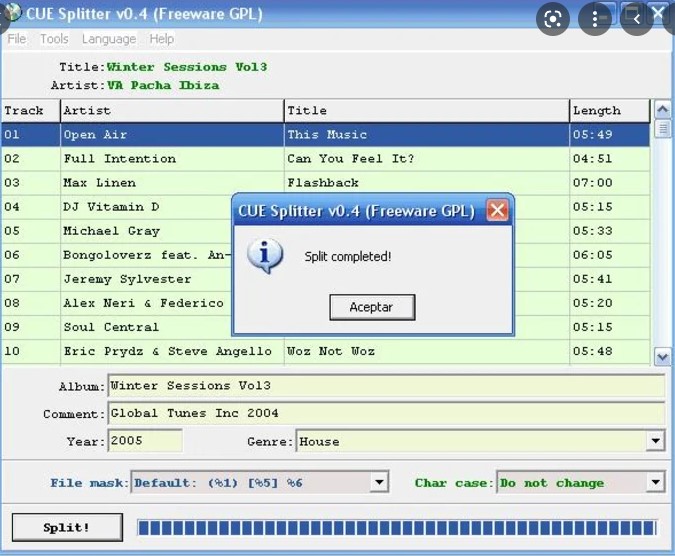Viewport: 675px width, 556px height.
Task: Click the track list scrollbar thumb
Action: coord(663,128)
